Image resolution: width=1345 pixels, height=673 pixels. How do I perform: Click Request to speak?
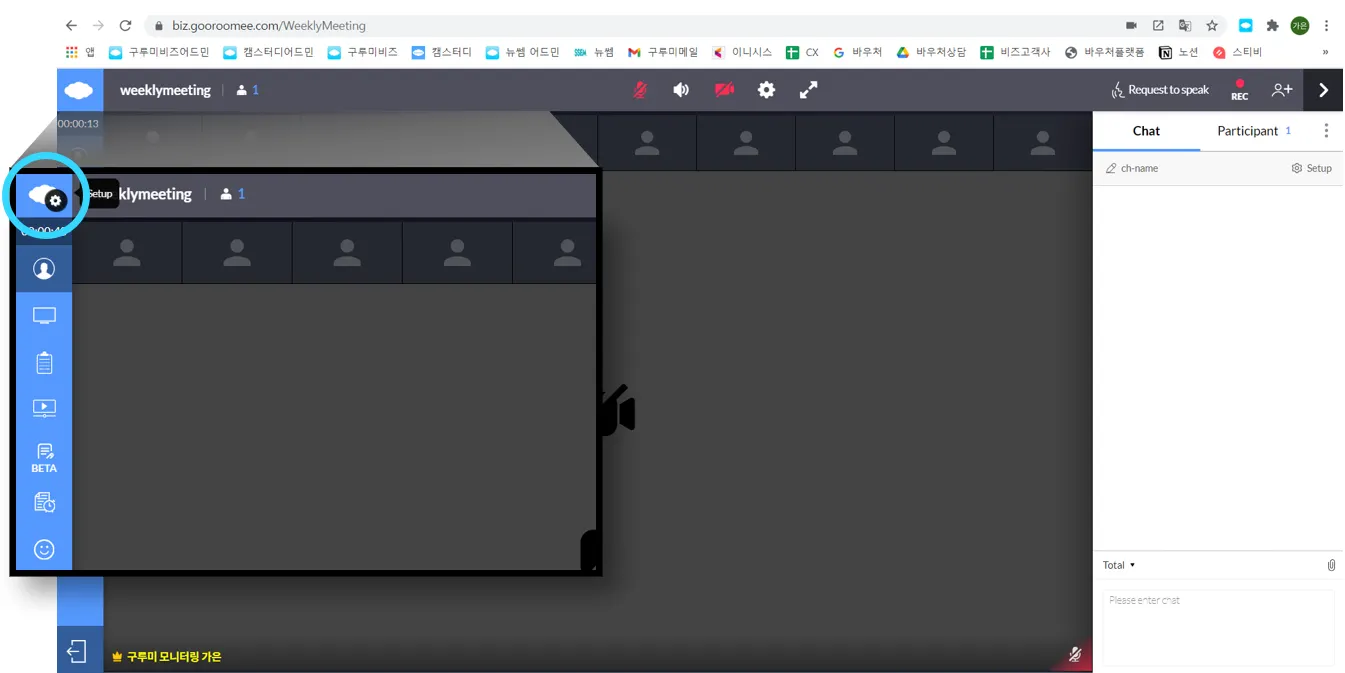[x=1160, y=90]
